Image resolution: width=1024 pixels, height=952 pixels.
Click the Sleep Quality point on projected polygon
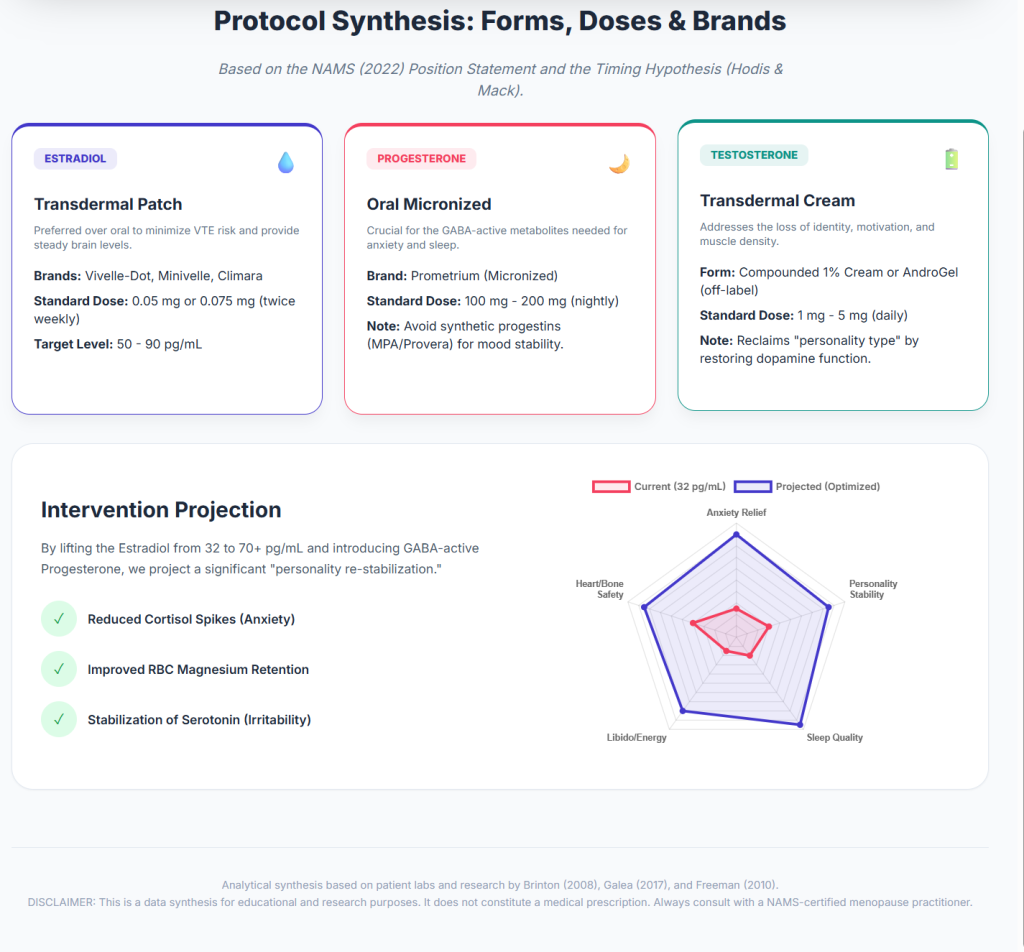tap(800, 725)
